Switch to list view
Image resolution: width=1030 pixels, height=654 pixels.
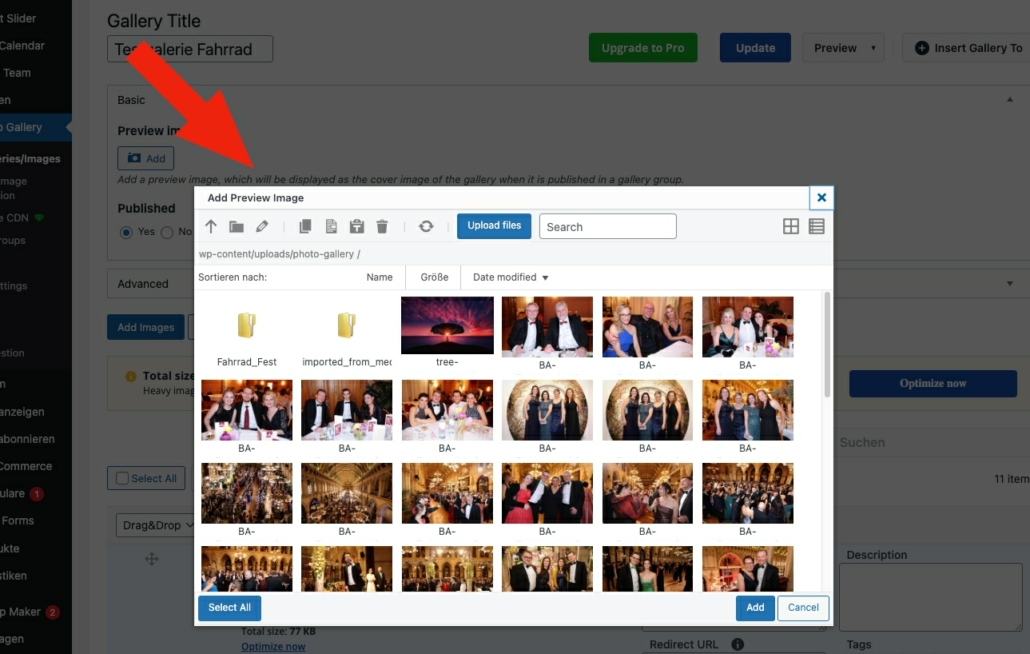817,227
